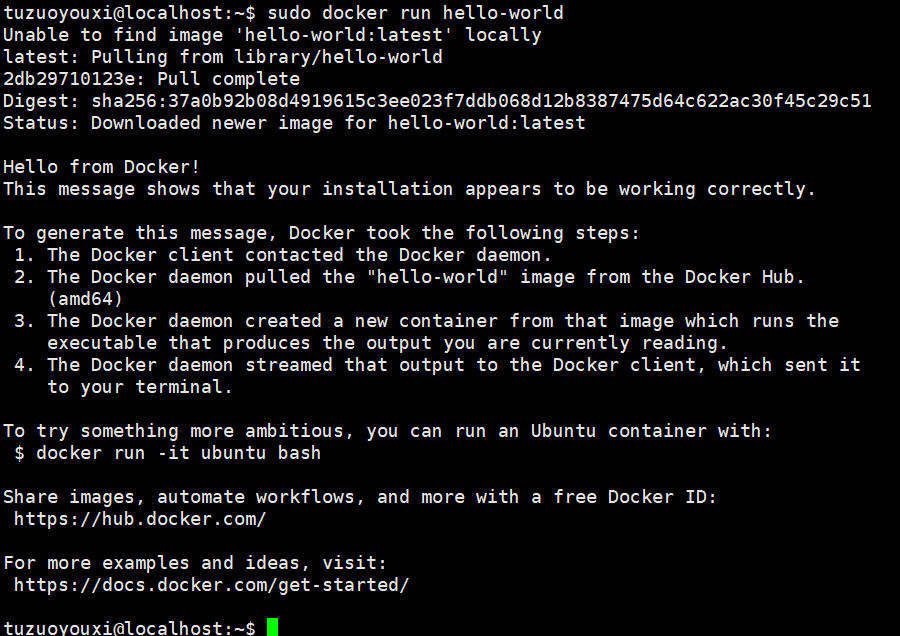This screenshot has width=900, height=636.
Task: Click the 'latest: Pulling from library/hello-world' line
Action: [x=223, y=57]
